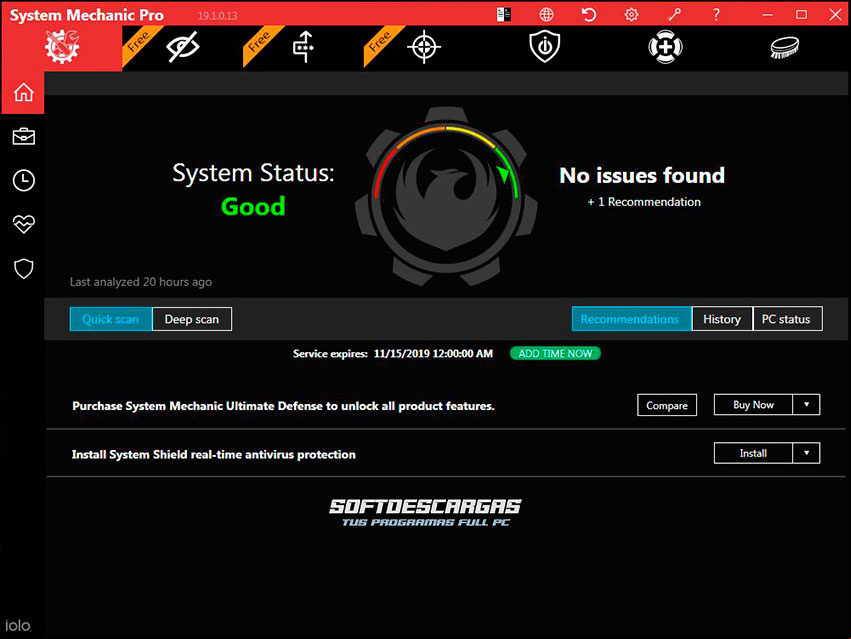Open the Security shield sidebar icon
851x639 pixels.
(x=23, y=268)
